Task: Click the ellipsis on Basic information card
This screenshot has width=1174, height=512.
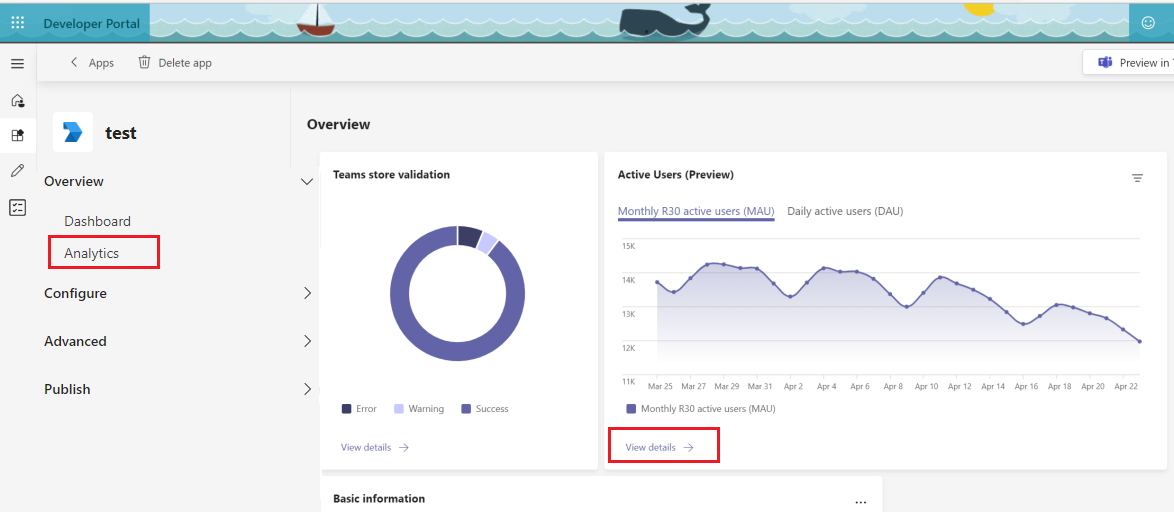Action: coord(860,501)
